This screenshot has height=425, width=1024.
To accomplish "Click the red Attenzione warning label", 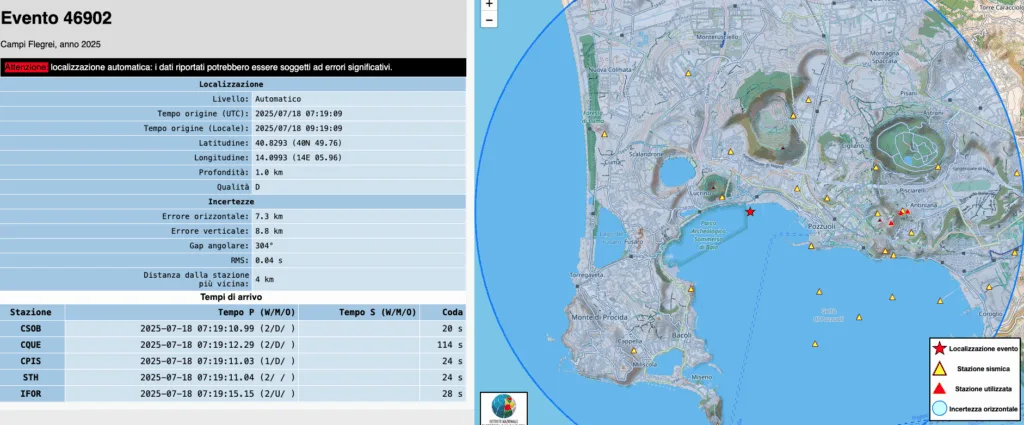I will pyautogui.click(x=24, y=67).
